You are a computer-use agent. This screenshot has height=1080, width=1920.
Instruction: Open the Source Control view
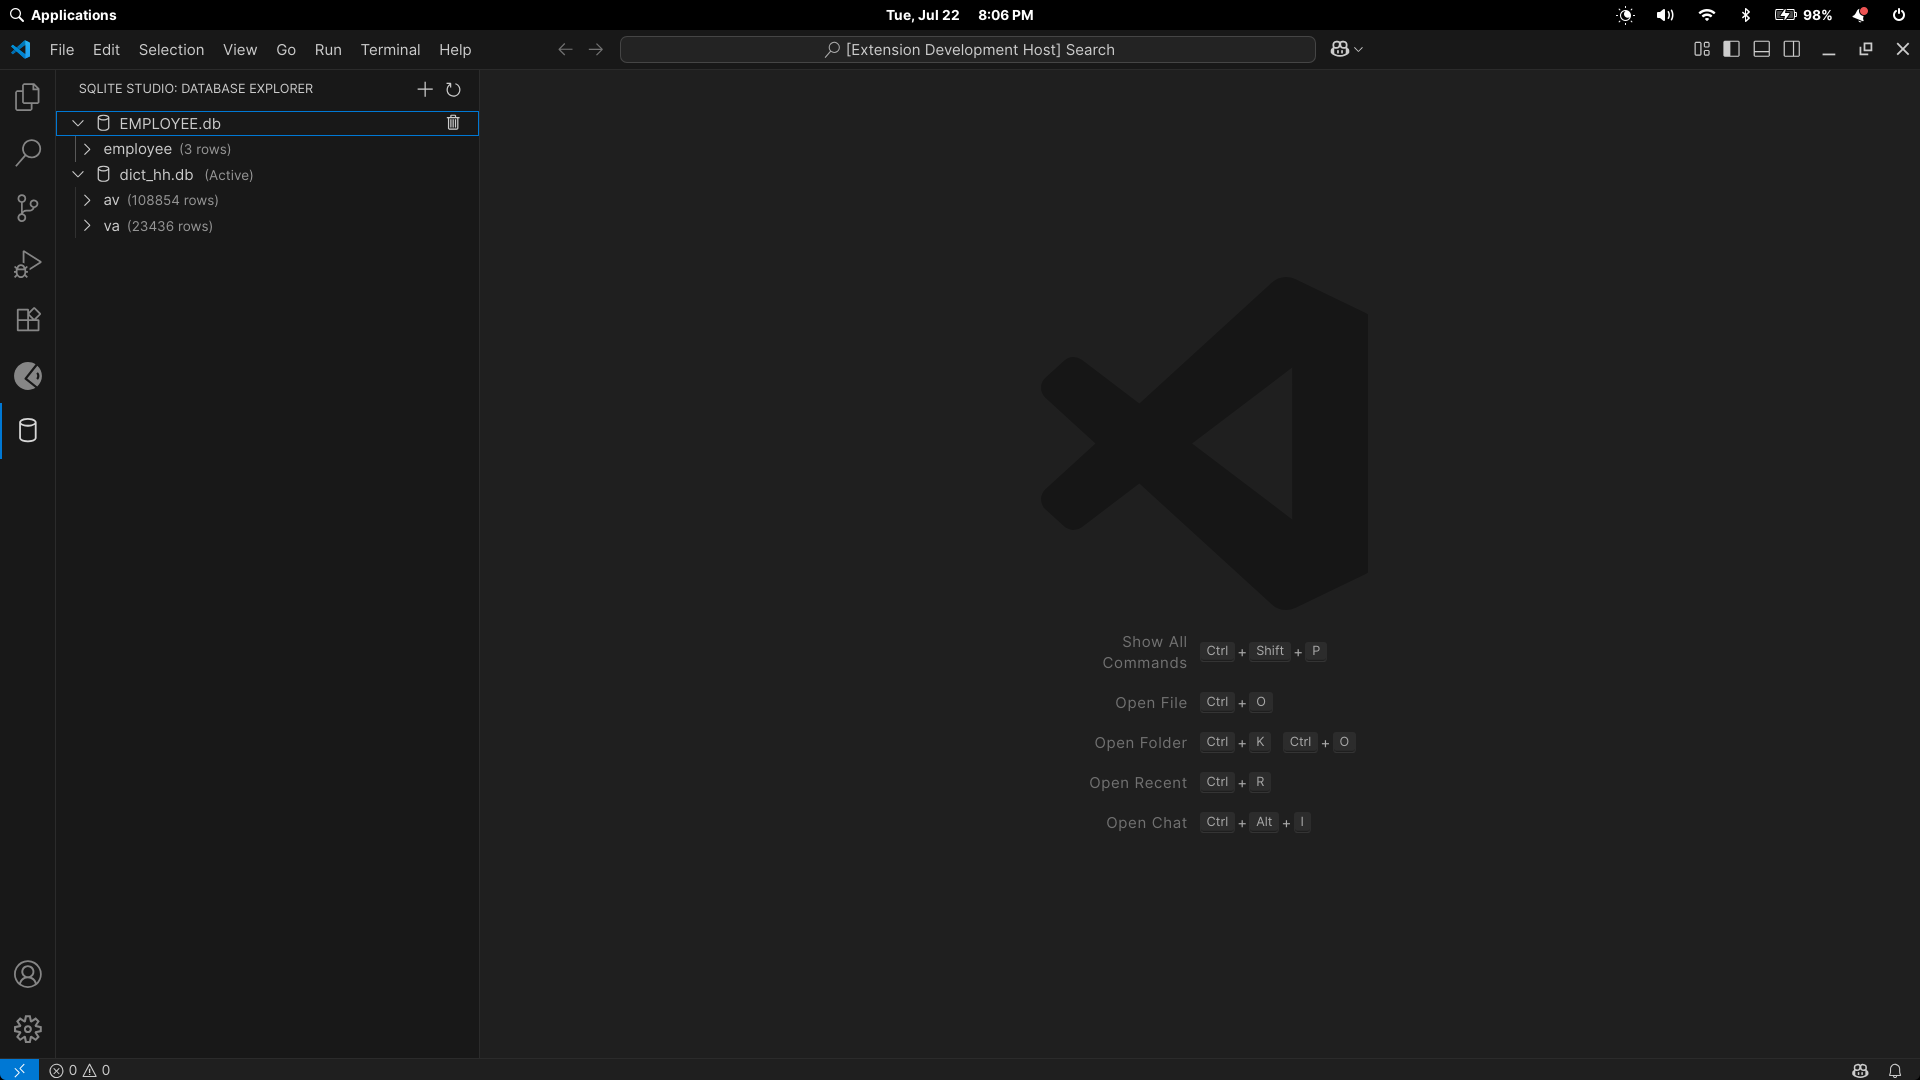(x=28, y=208)
